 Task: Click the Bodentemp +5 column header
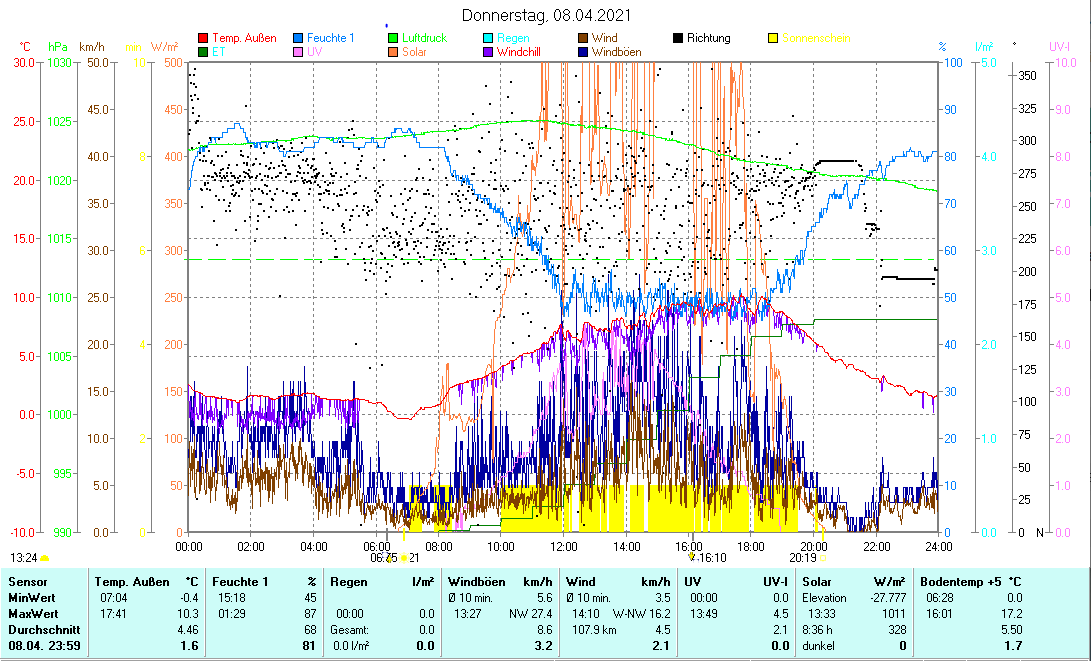coord(960,581)
